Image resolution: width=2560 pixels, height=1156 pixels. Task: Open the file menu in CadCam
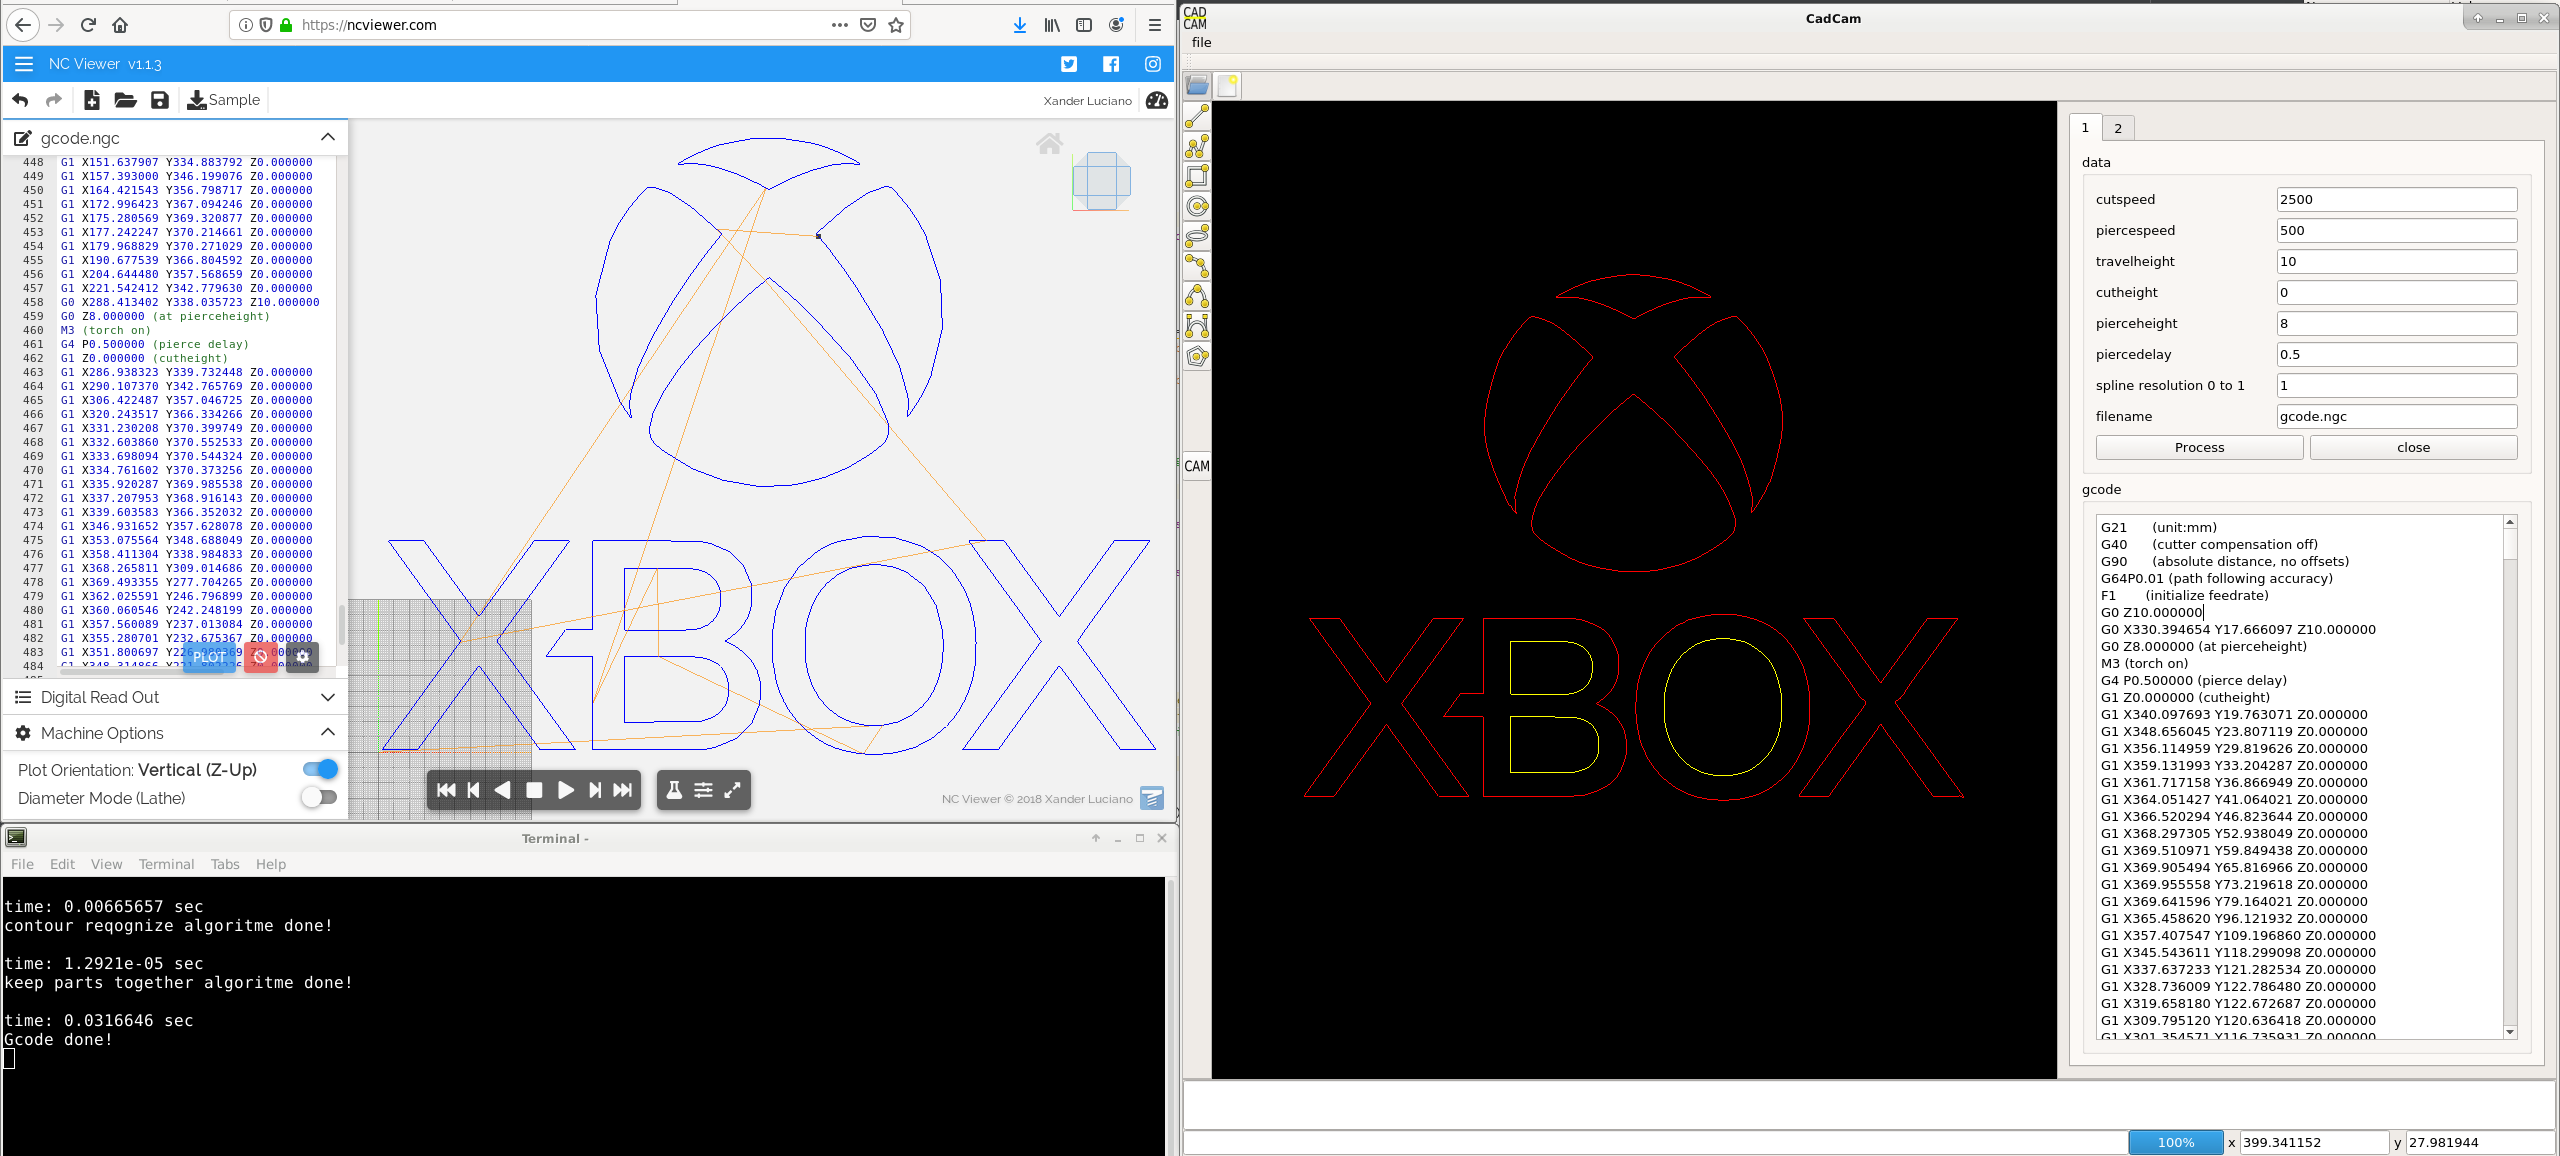[1201, 42]
